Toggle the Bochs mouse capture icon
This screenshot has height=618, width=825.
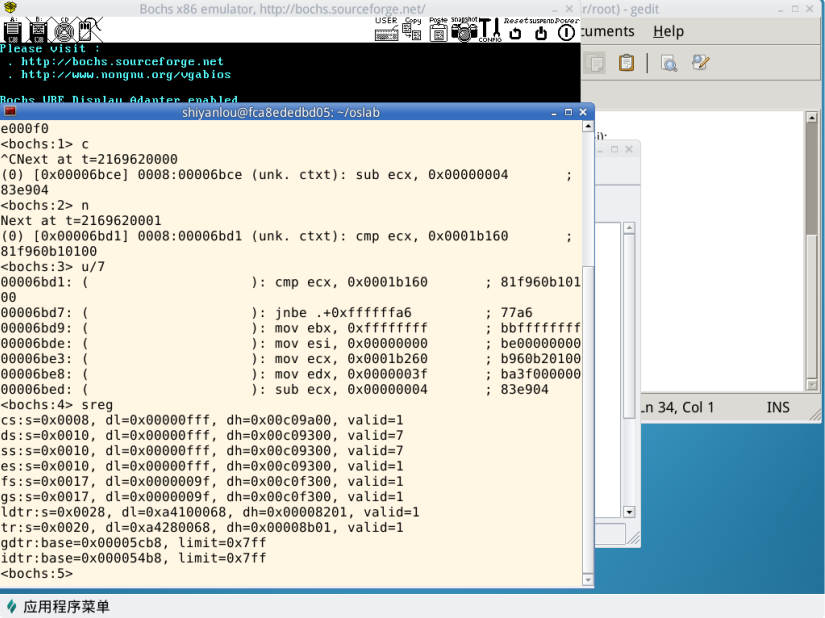[88, 28]
